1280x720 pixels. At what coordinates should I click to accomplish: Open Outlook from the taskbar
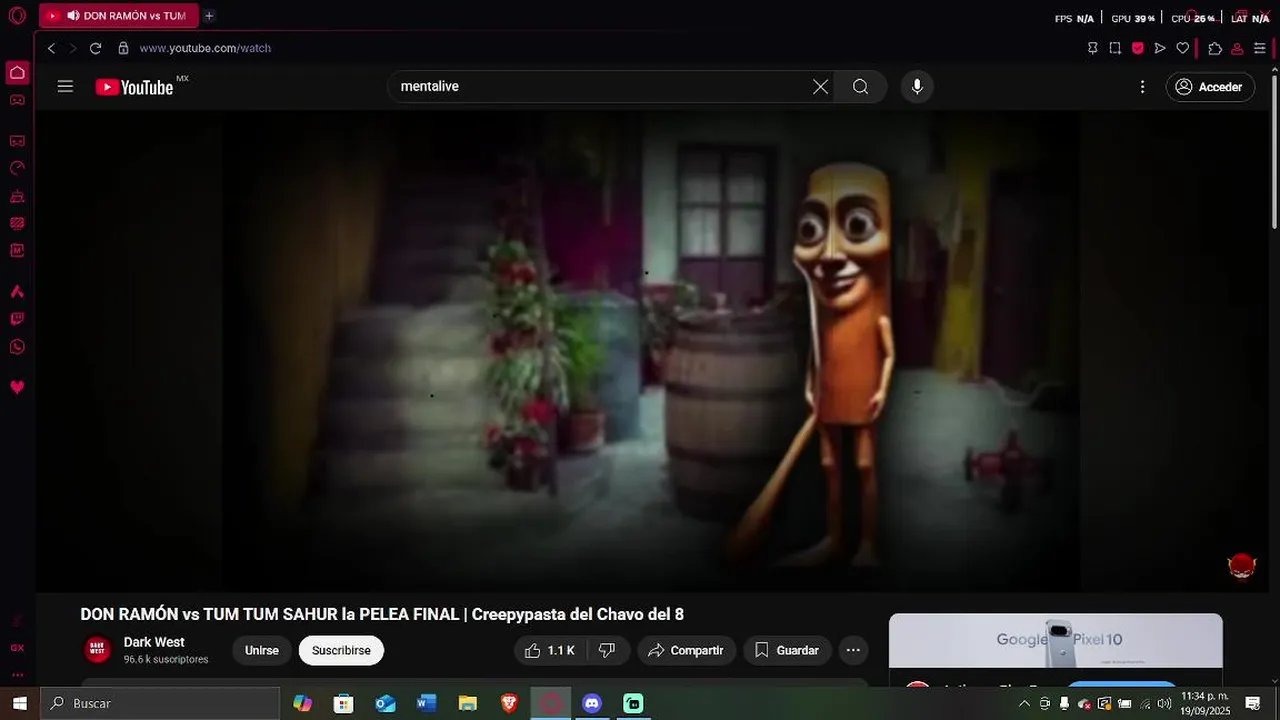[385, 703]
